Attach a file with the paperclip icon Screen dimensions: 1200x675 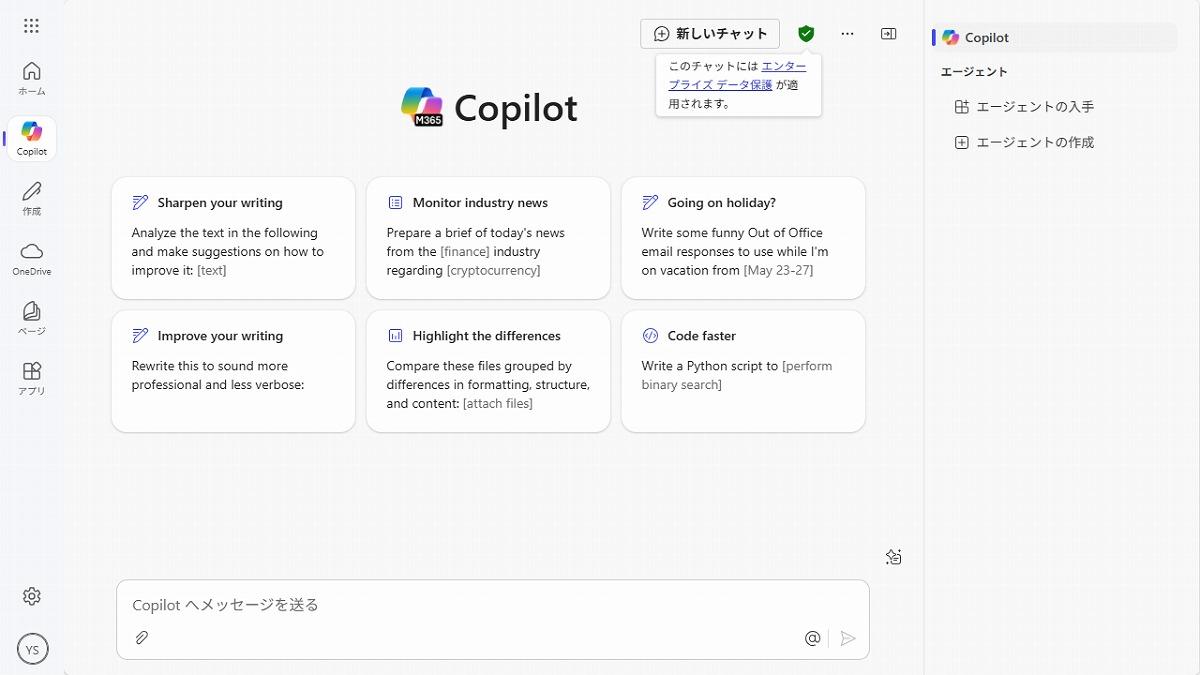[142, 638]
